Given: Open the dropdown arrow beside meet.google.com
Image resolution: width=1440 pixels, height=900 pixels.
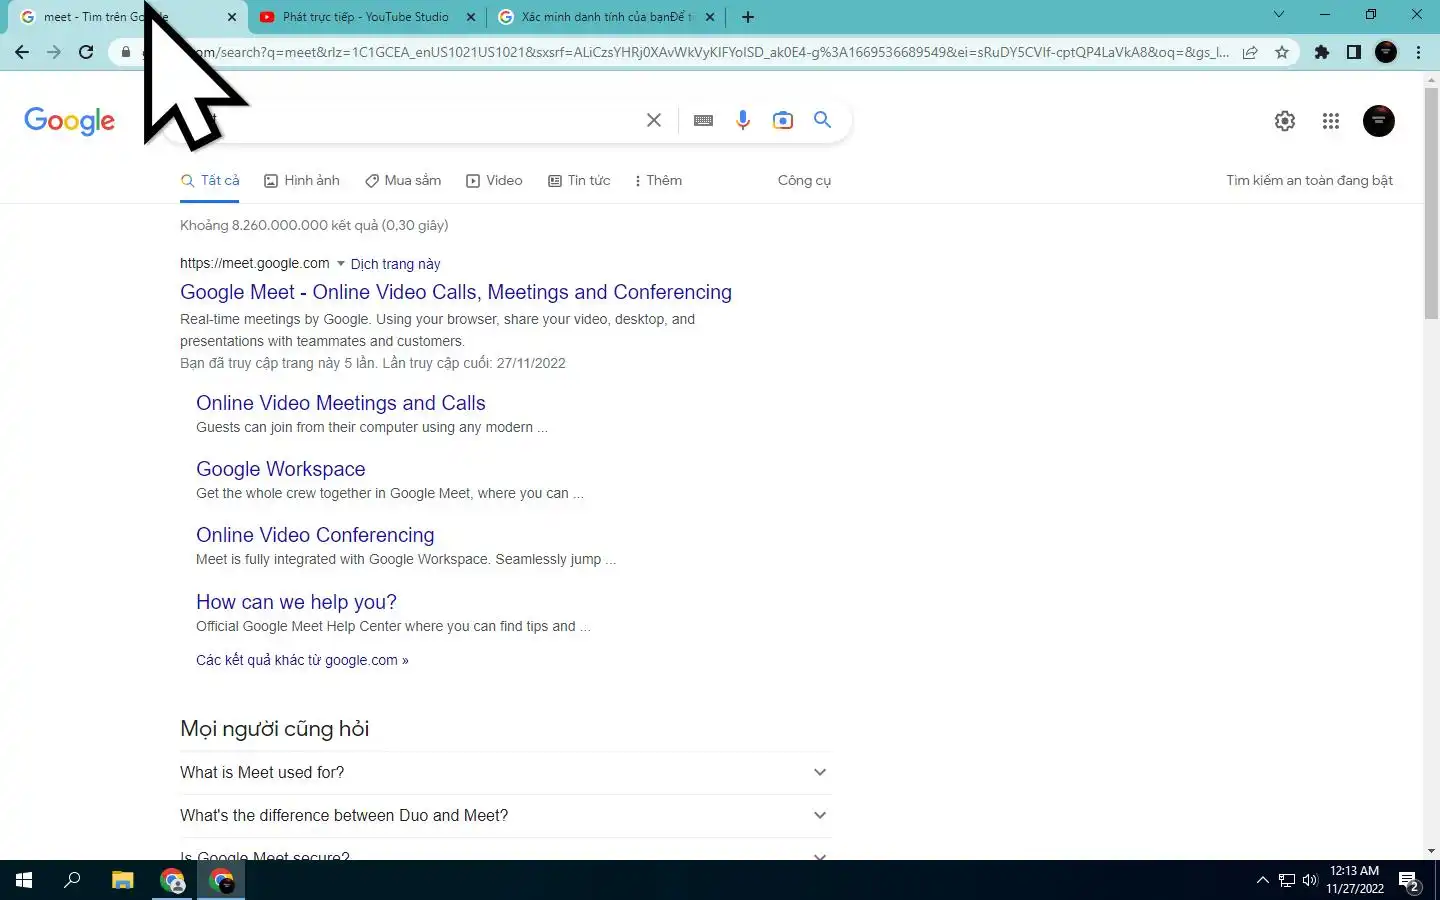Looking at the screenshot, I should pyautogui.click(x=341, y=264).
